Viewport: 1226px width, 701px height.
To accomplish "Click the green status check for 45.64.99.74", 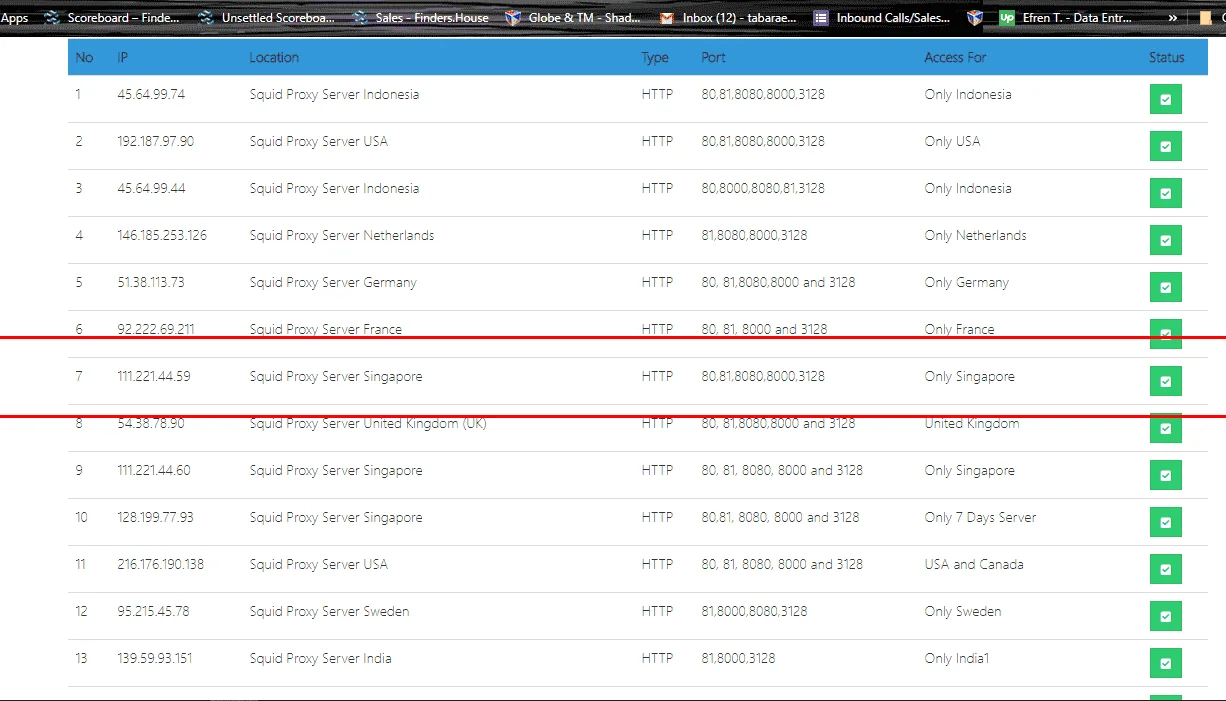I will click(x=1165, y=99).
